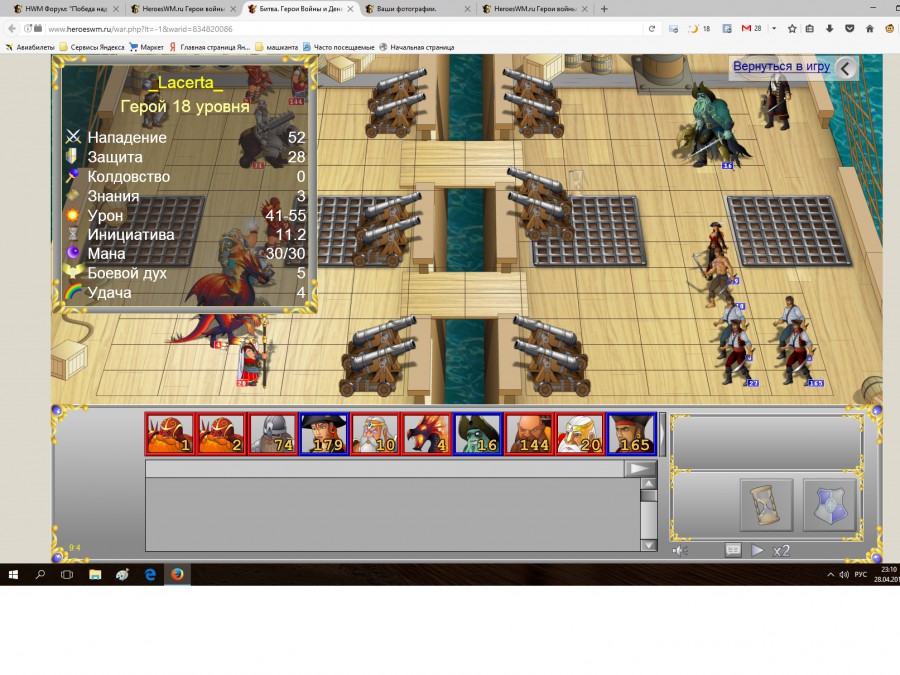
Task: Open File Explorer from the taskbar
Action: [95, 574]
